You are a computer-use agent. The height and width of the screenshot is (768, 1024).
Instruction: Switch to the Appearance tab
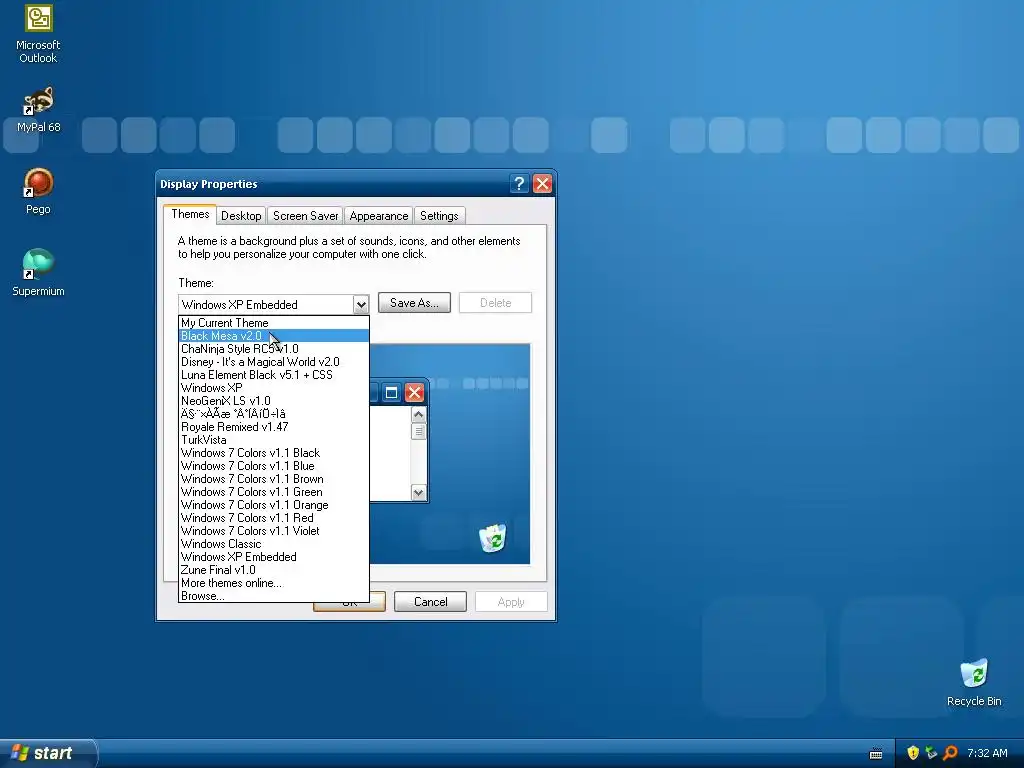point(379,216)
